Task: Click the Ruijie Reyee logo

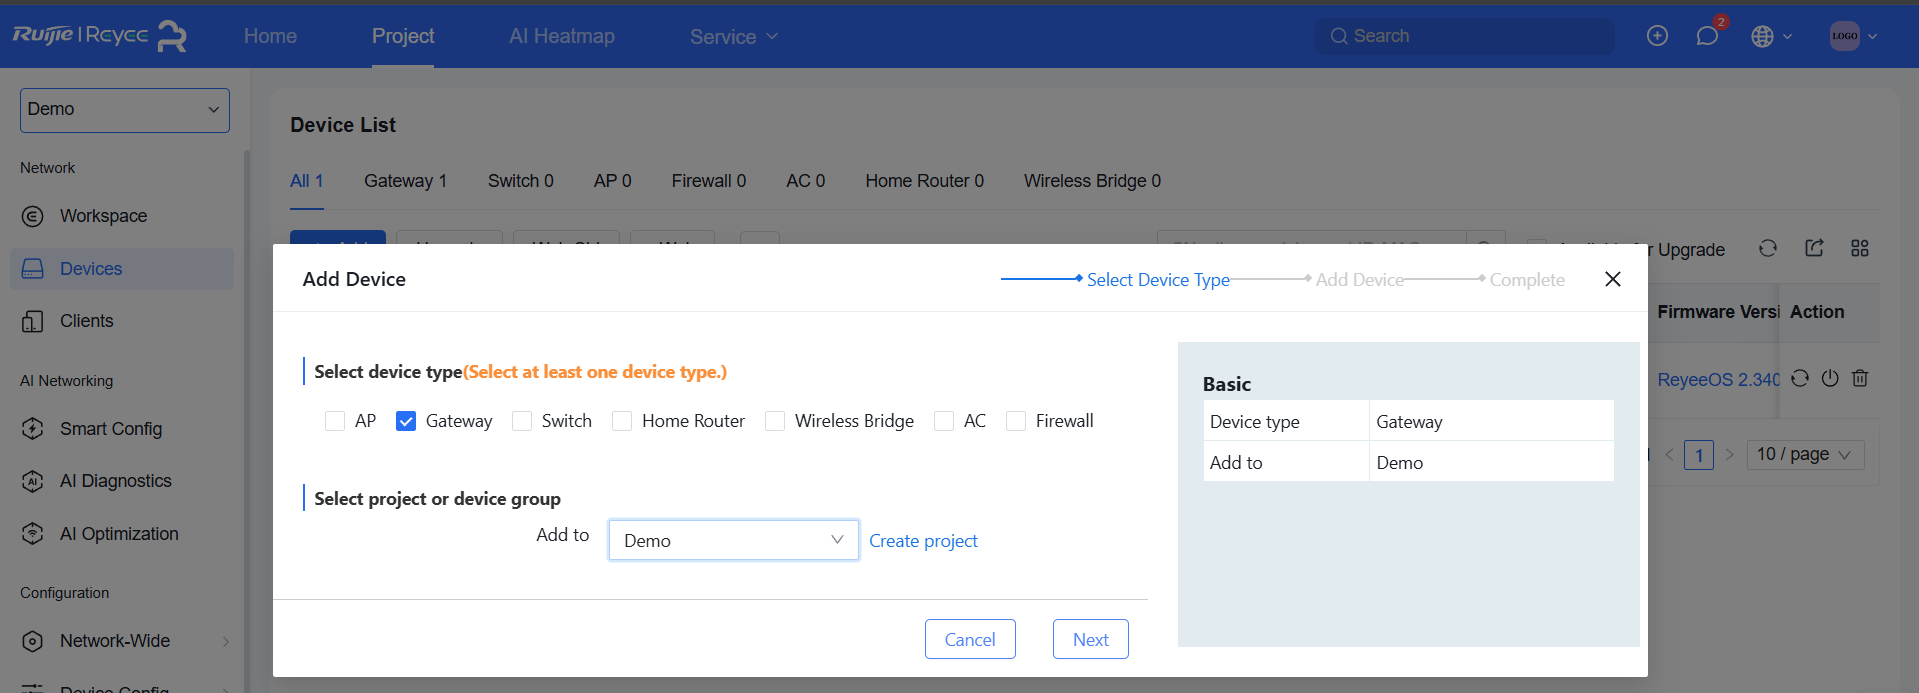Action: coord(99,36)
